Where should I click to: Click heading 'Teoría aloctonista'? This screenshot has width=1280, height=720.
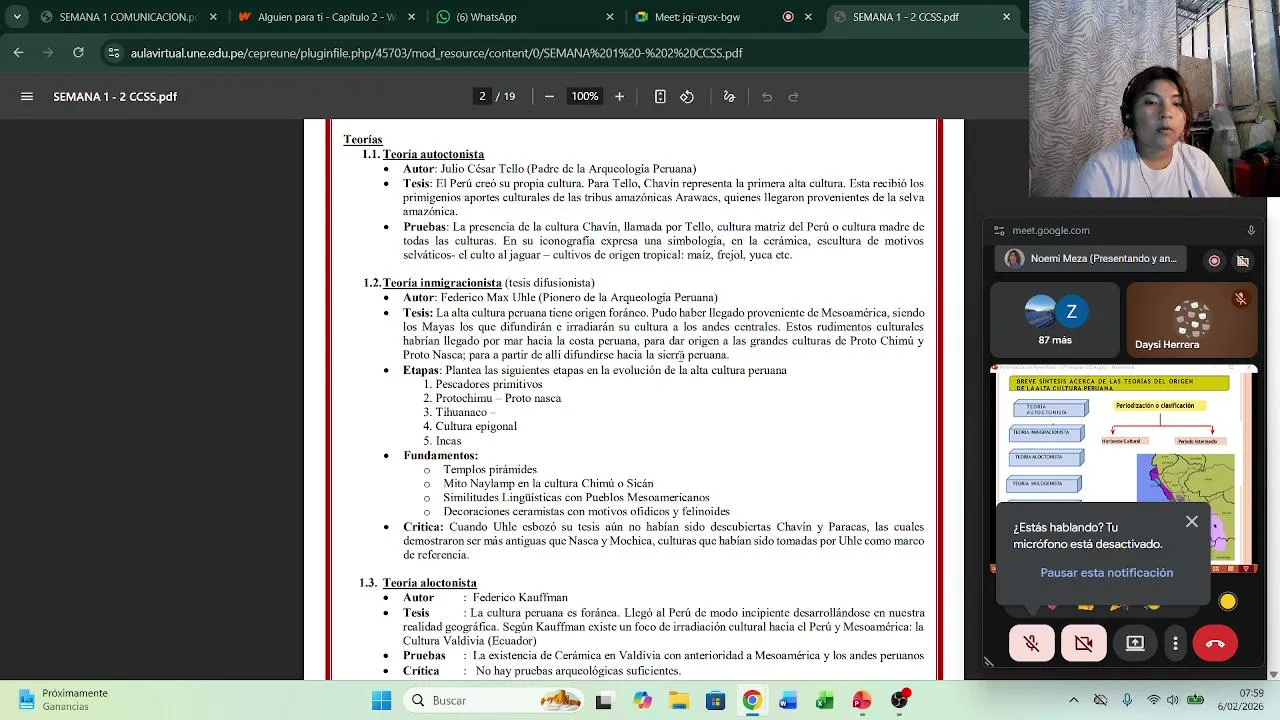pos(429,583)
